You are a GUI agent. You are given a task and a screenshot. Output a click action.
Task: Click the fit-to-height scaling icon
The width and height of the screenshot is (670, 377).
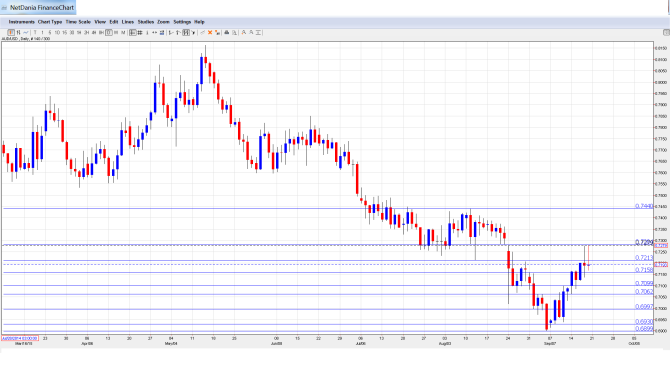click(258, 32)
